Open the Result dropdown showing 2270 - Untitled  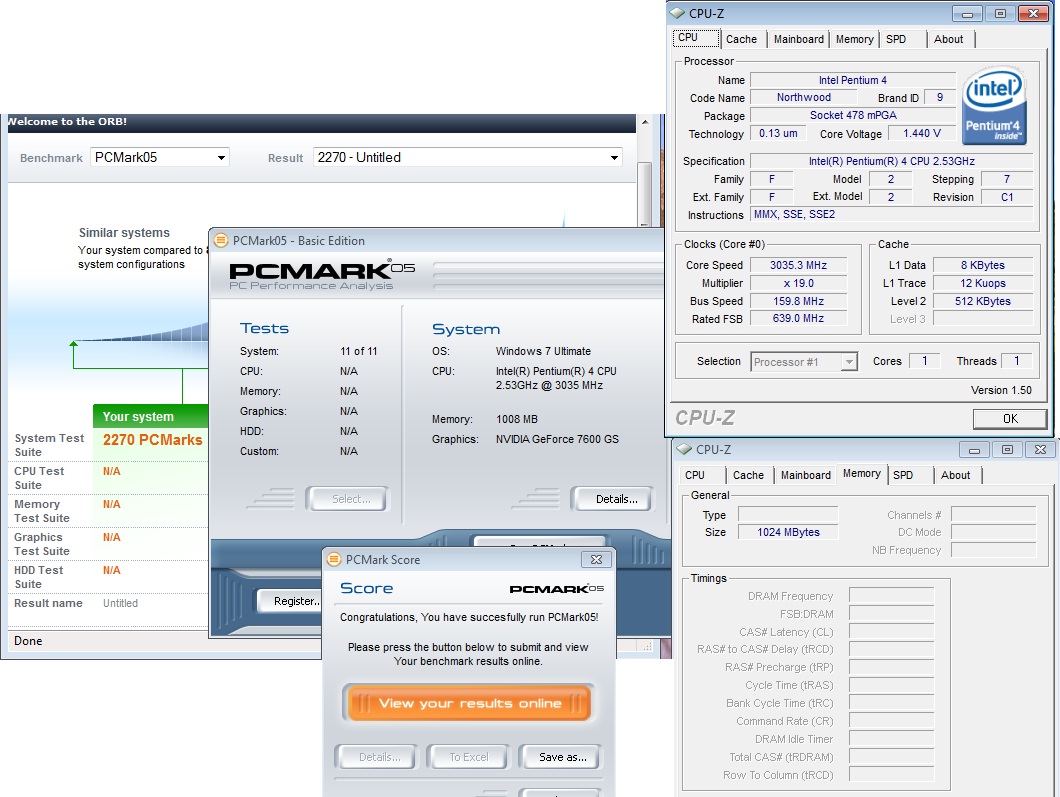[x=468, y=158]
